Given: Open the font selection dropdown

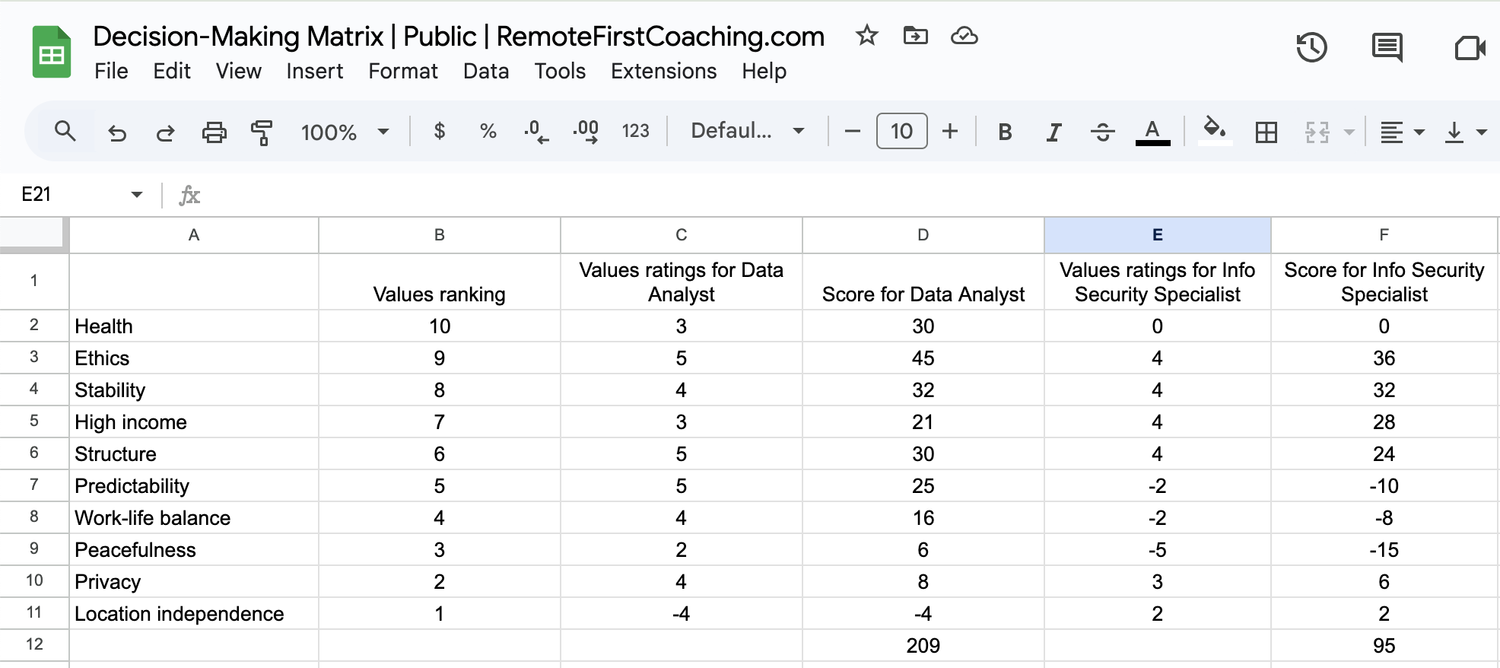Looking at the screenshot, I should (x=745, y=131).
